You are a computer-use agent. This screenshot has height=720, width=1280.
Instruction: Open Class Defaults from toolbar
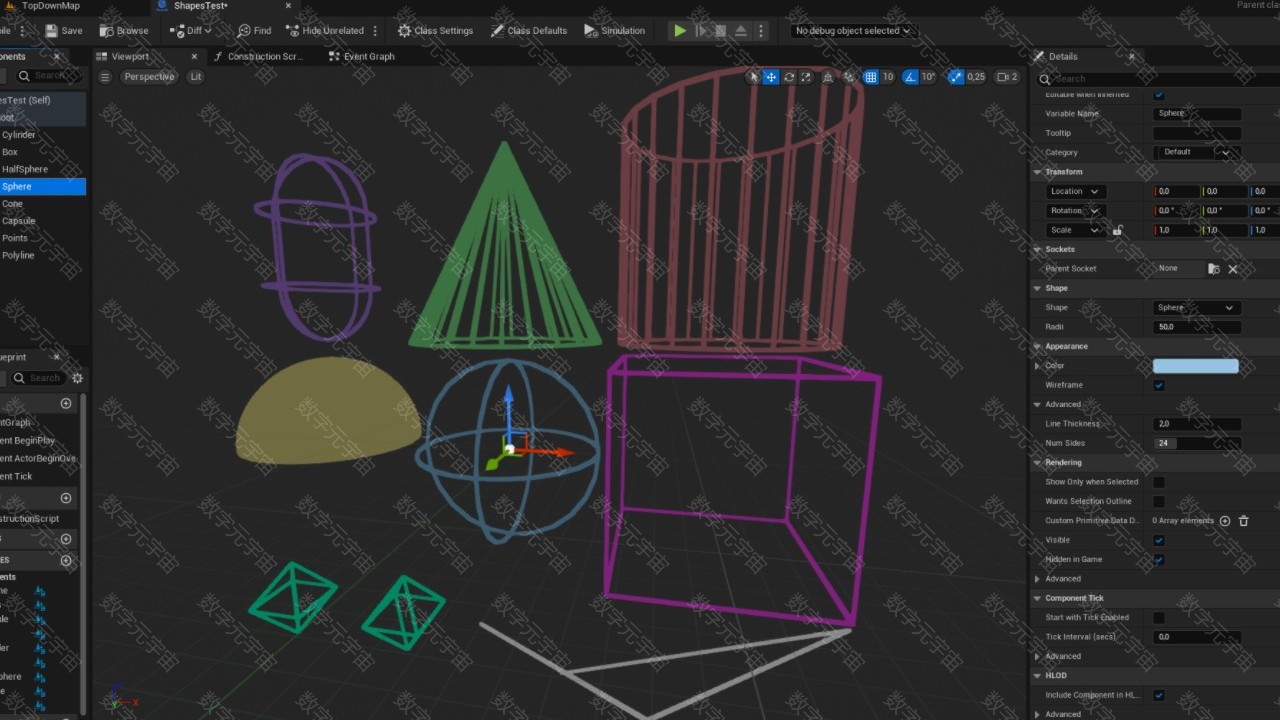coord(529,31)
